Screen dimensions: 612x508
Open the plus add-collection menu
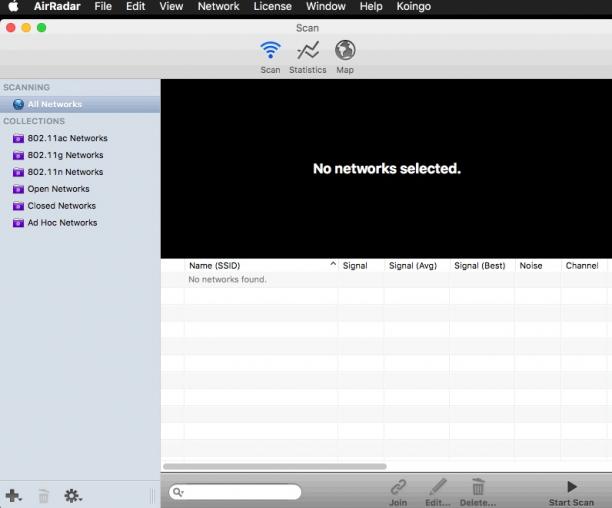(x=14, y=496)
